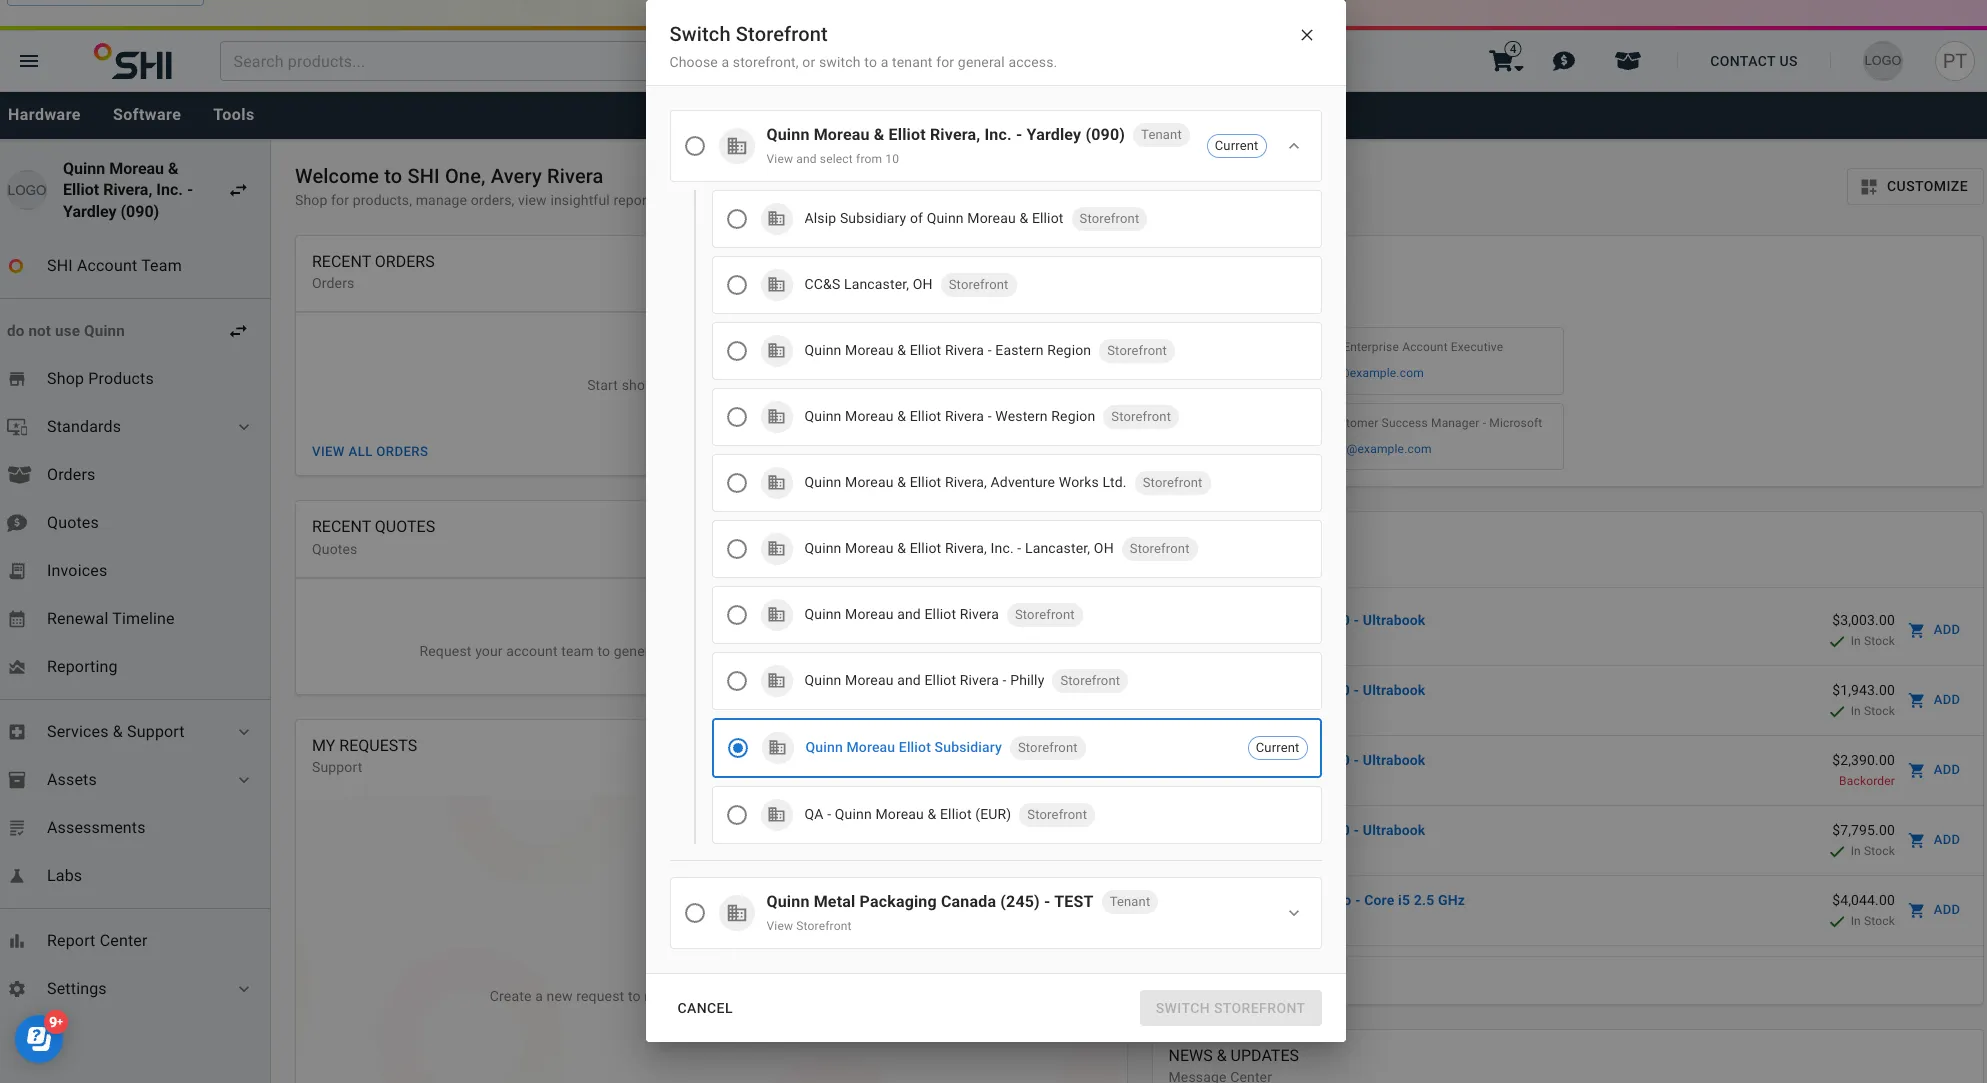This screenshot has height=1083, width=1987.
Task: Collapse the Yardley (090) tenant list
Action: [1294, 146]
